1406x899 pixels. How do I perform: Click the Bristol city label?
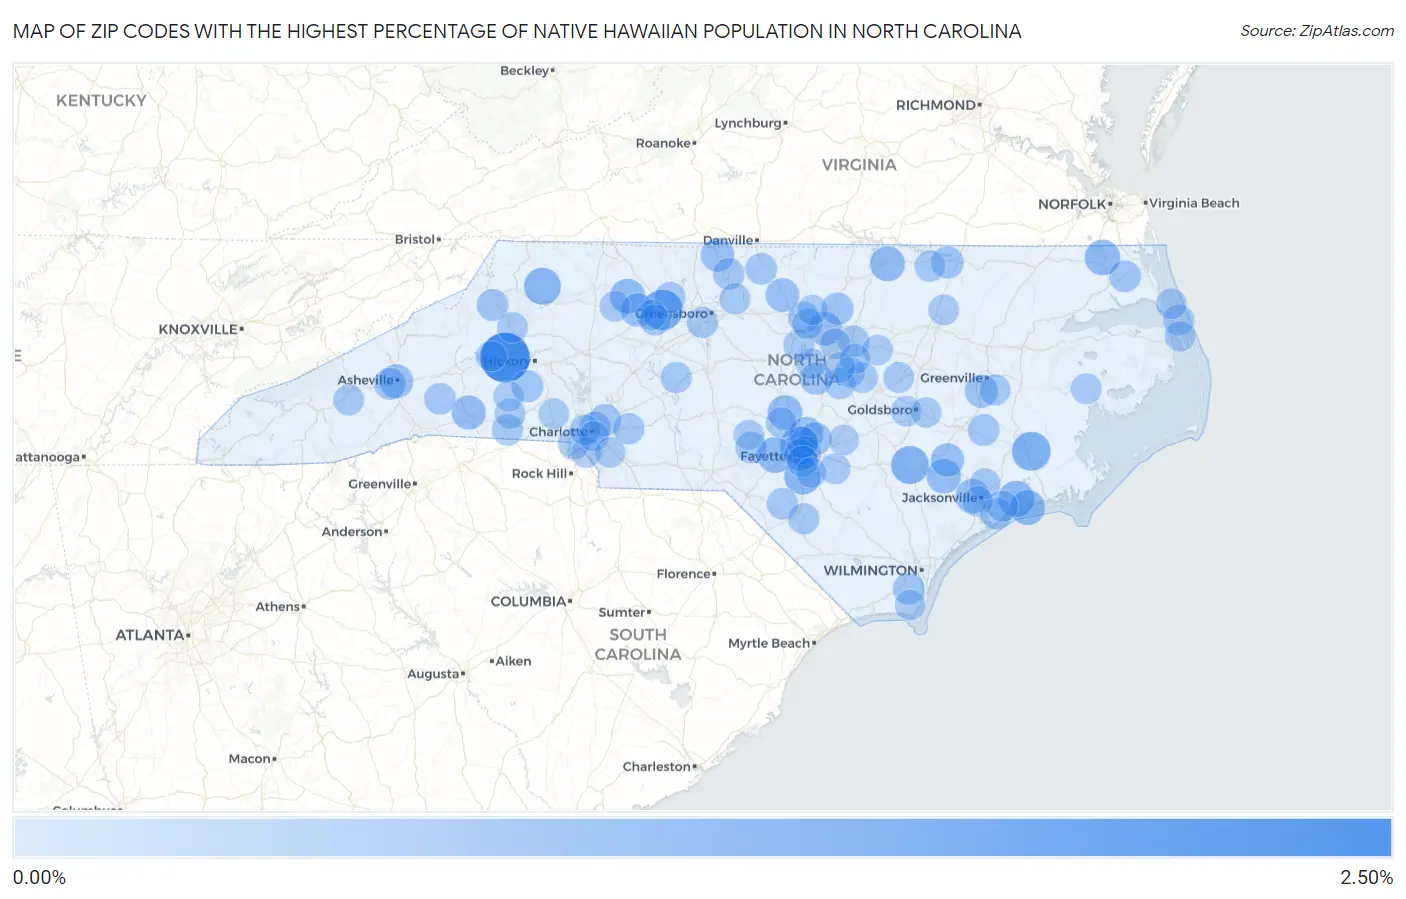pos(415,240)
